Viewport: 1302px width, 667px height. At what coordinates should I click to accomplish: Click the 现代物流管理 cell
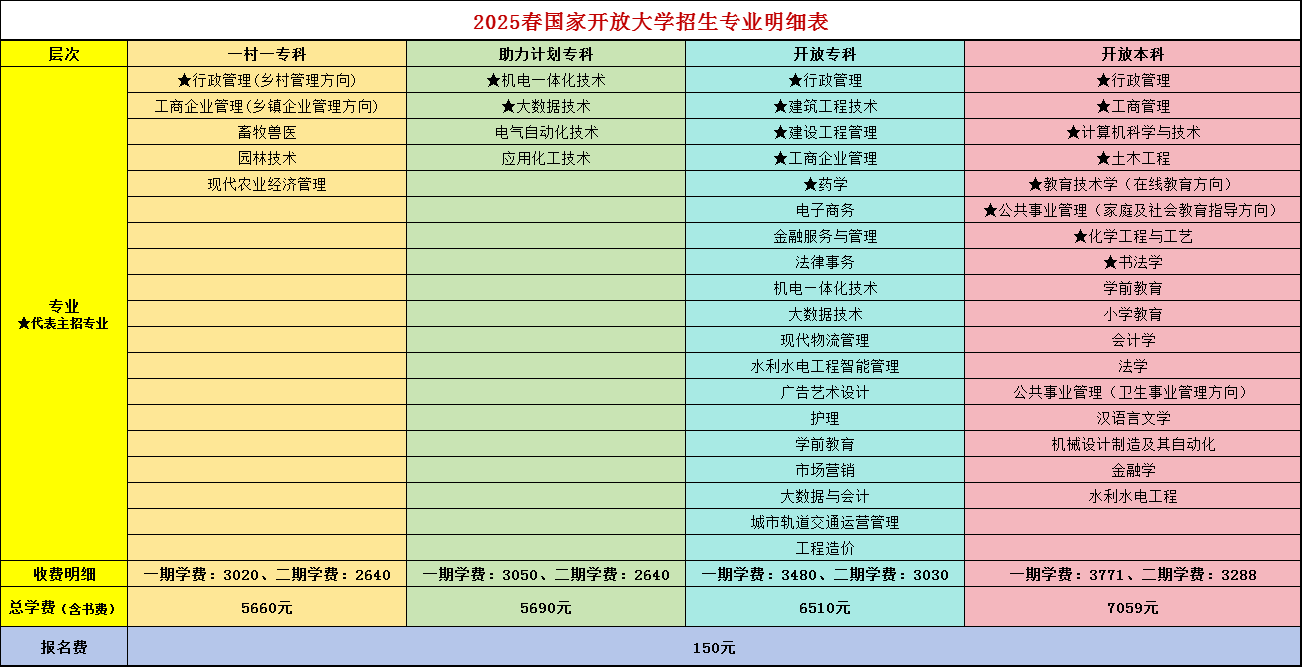pyautogui.click(x=825, y=340)
